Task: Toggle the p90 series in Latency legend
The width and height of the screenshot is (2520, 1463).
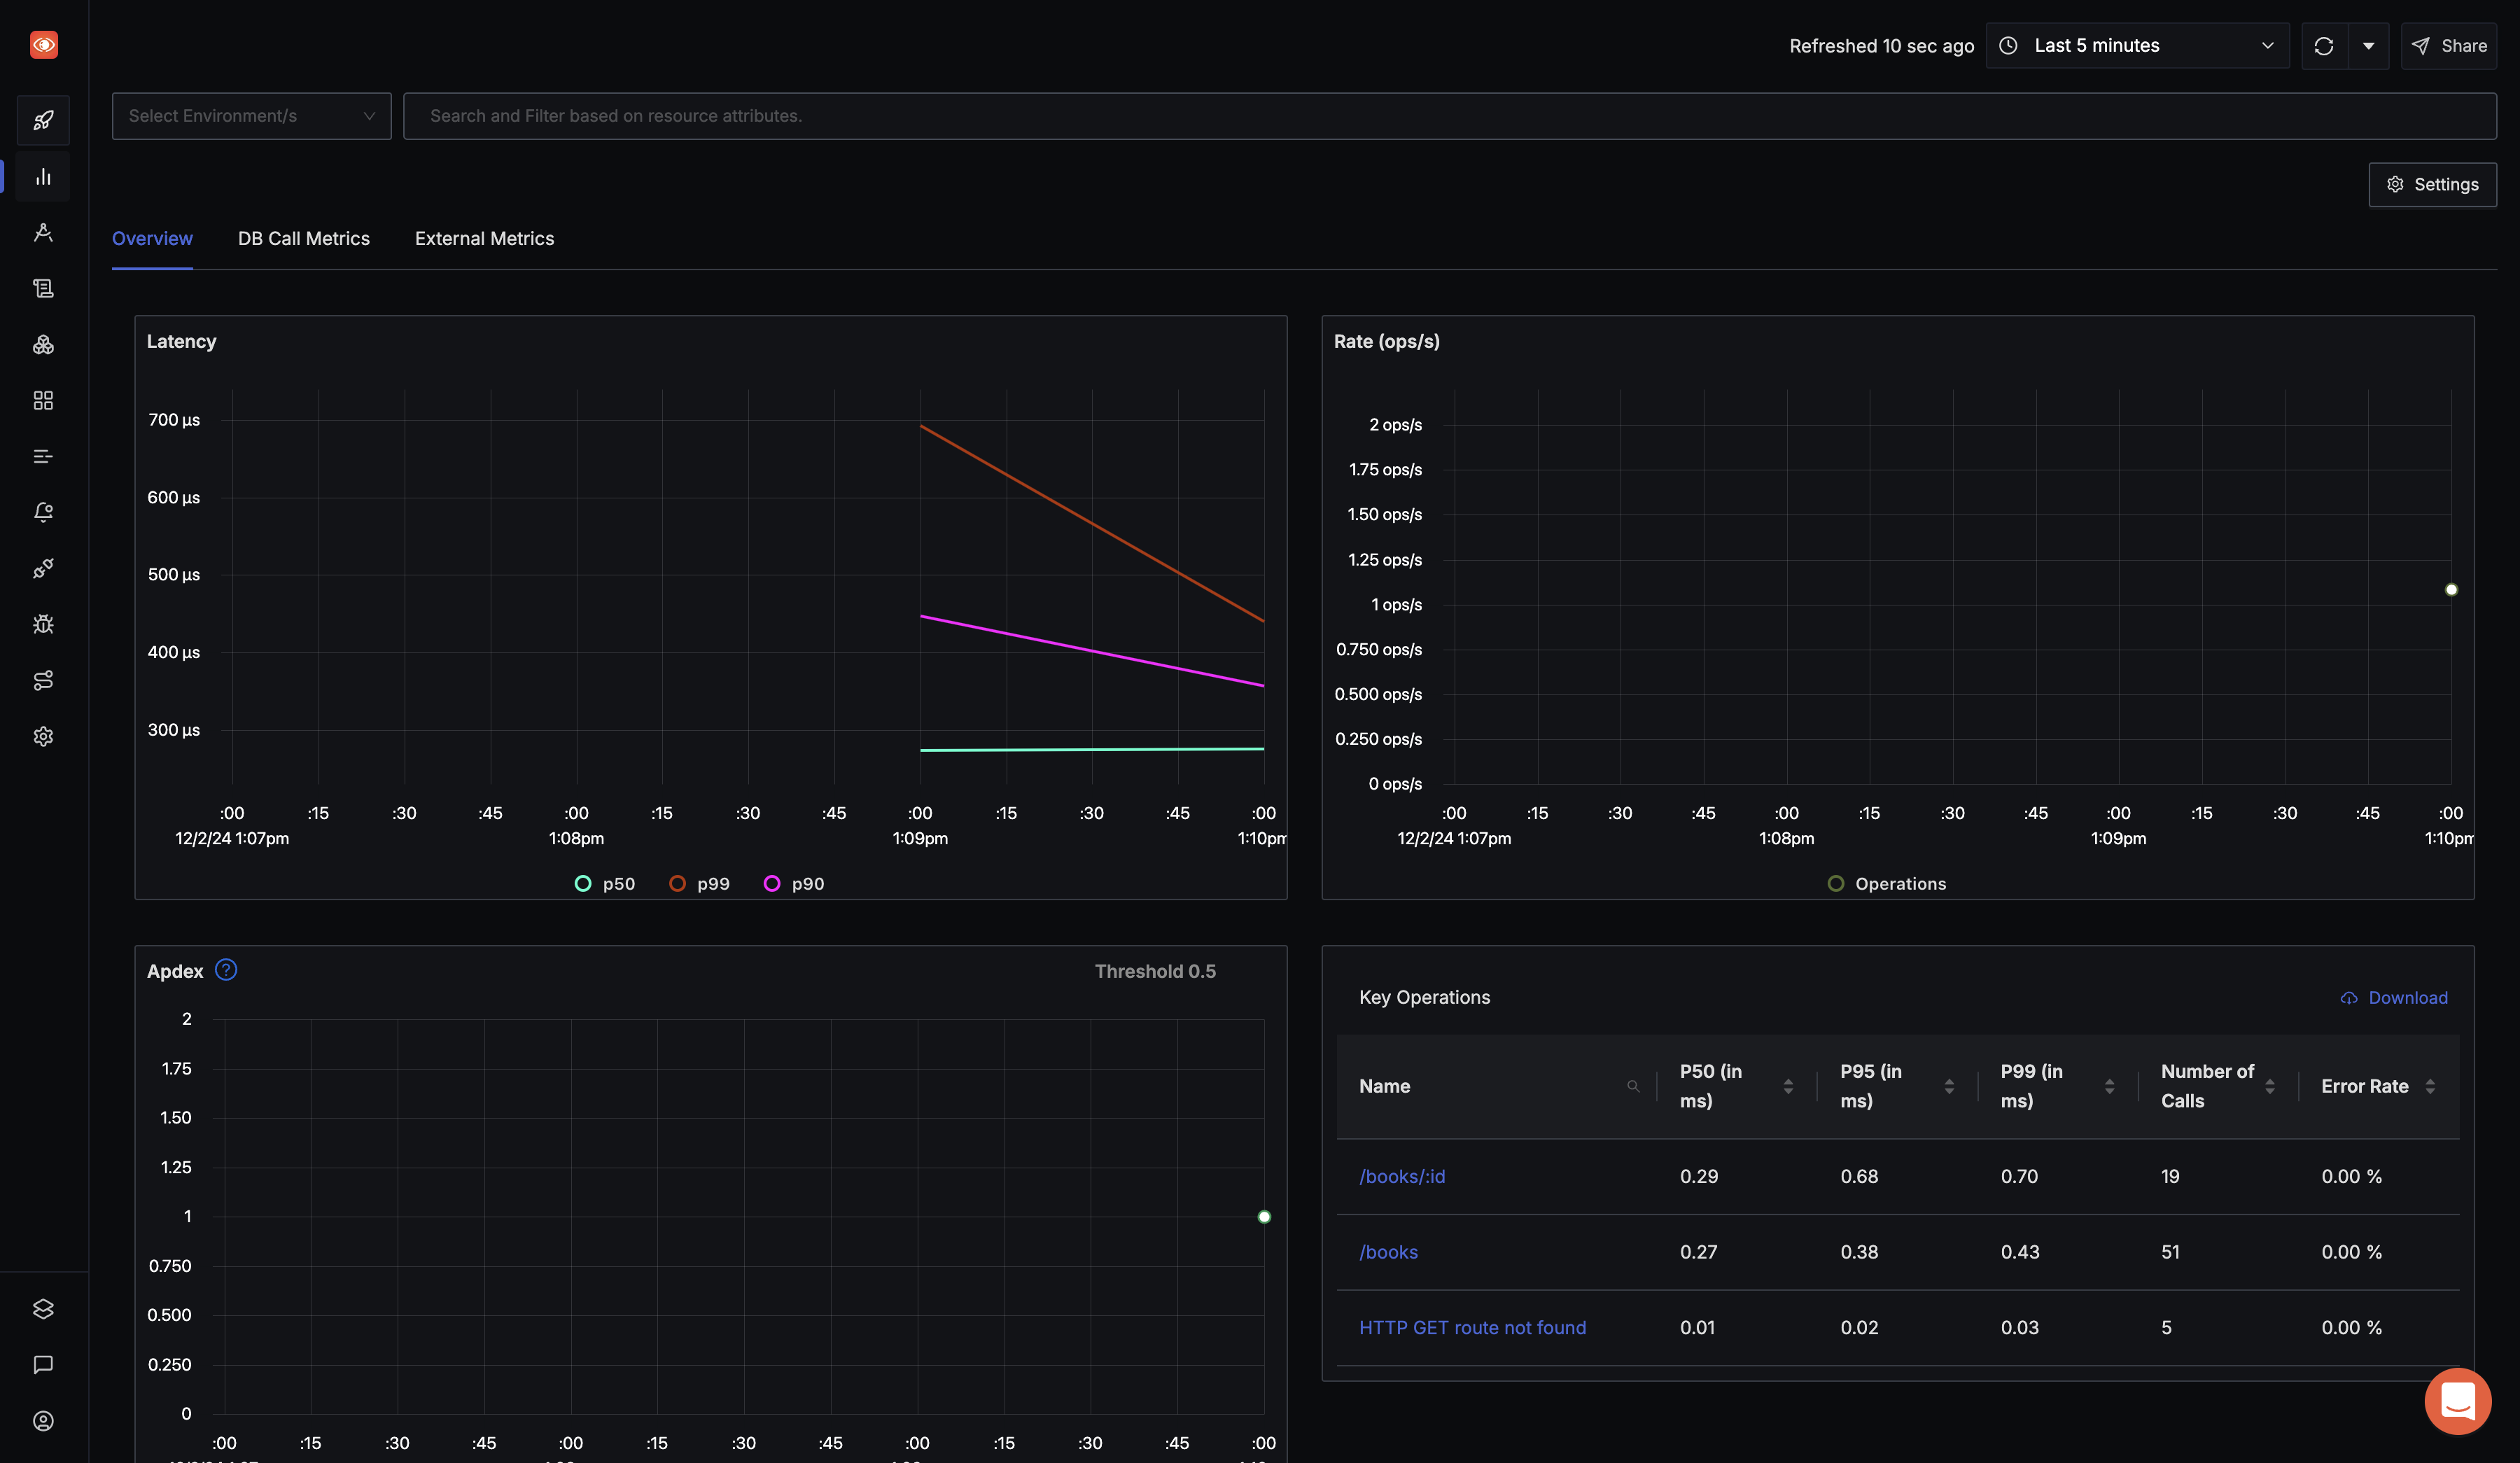Action: coord(794,884)
